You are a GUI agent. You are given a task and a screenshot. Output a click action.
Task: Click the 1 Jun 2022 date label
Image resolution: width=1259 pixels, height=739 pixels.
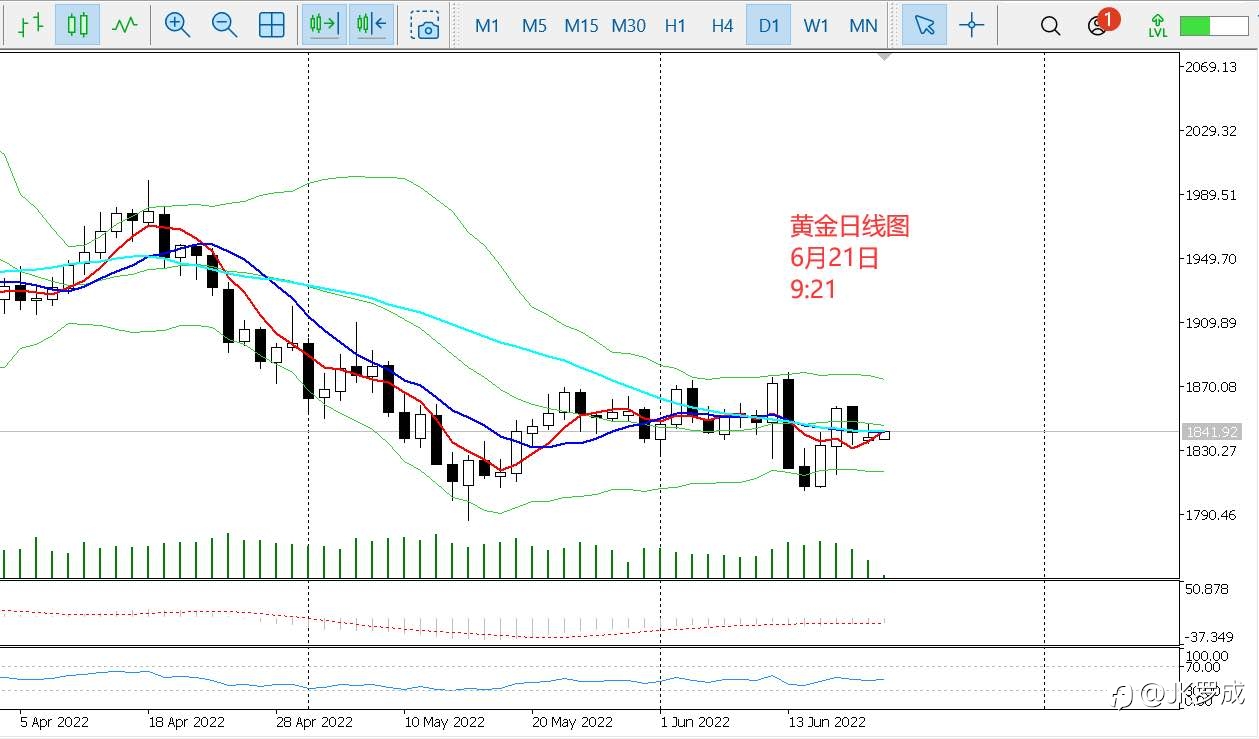pos(695,722)
